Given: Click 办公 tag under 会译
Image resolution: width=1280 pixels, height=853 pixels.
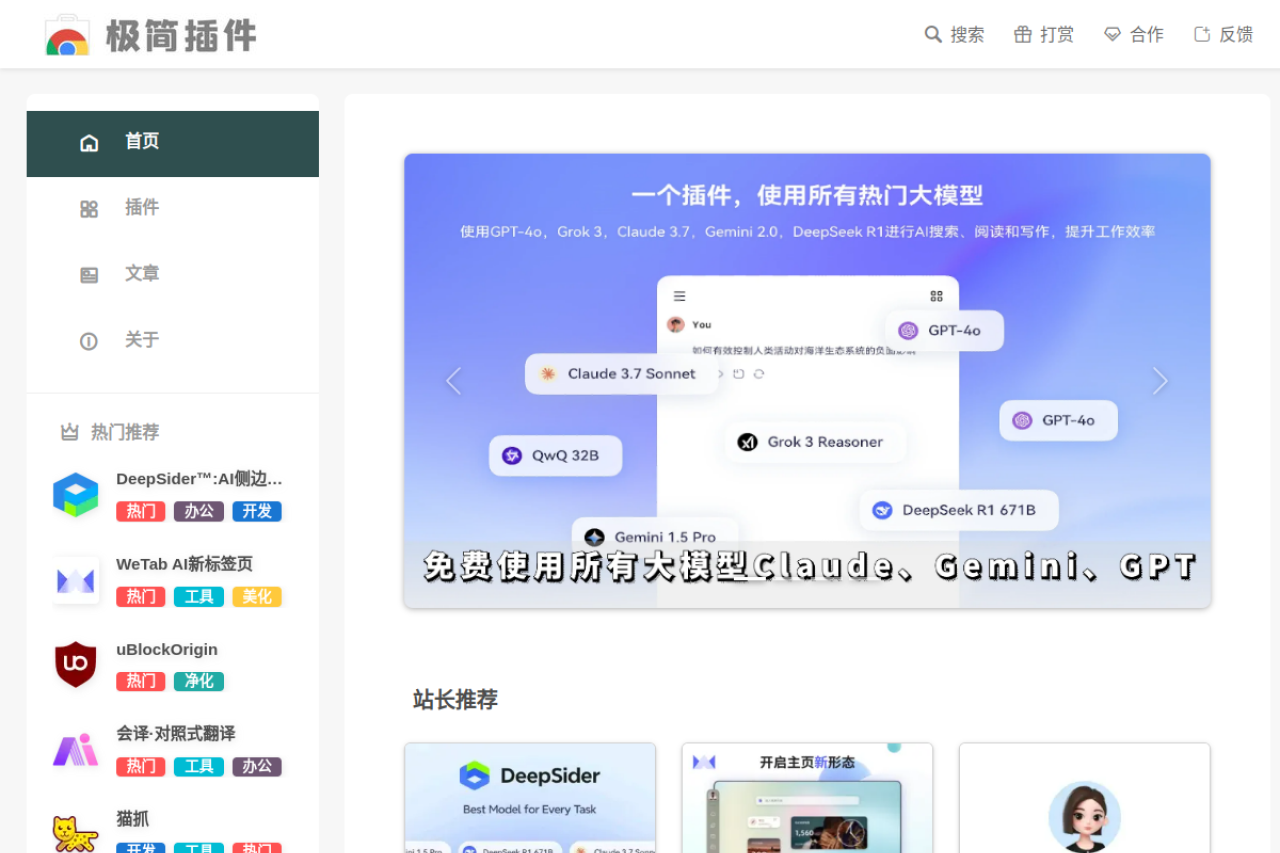Looking at the screenshot, I should coord(257,767).
